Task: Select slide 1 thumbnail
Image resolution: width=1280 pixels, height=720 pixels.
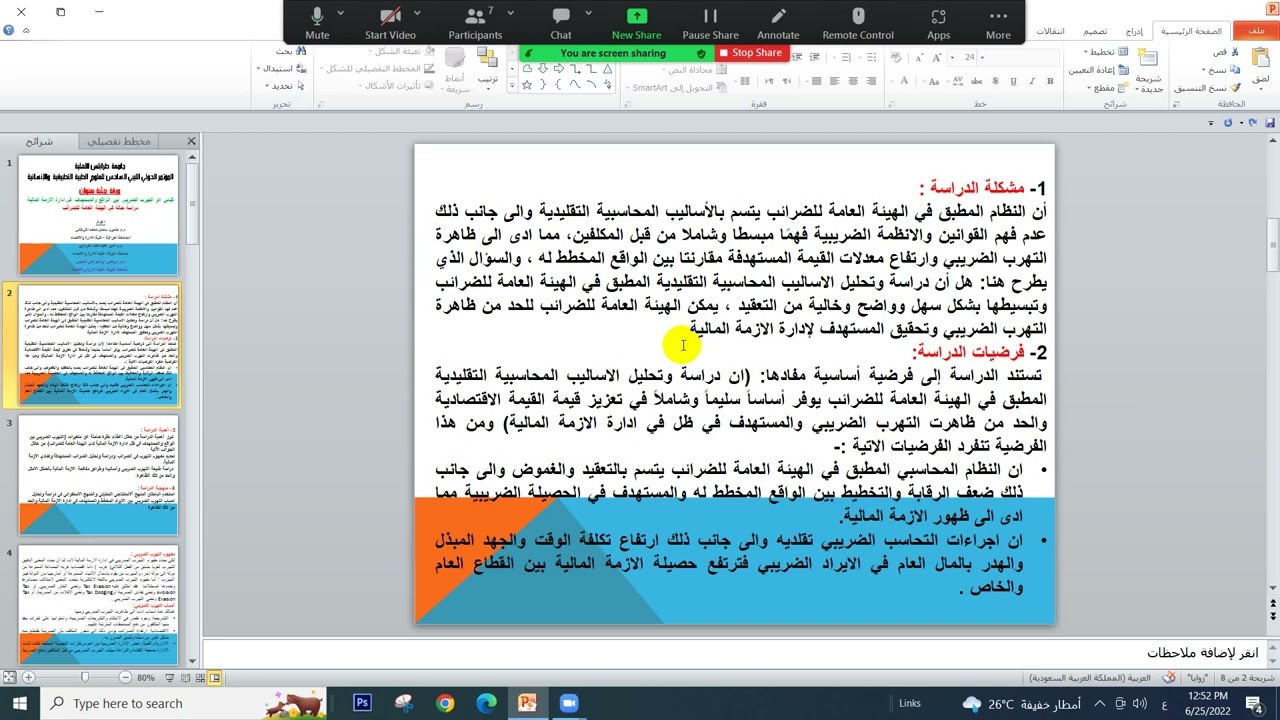Action: tap(98, 215)
